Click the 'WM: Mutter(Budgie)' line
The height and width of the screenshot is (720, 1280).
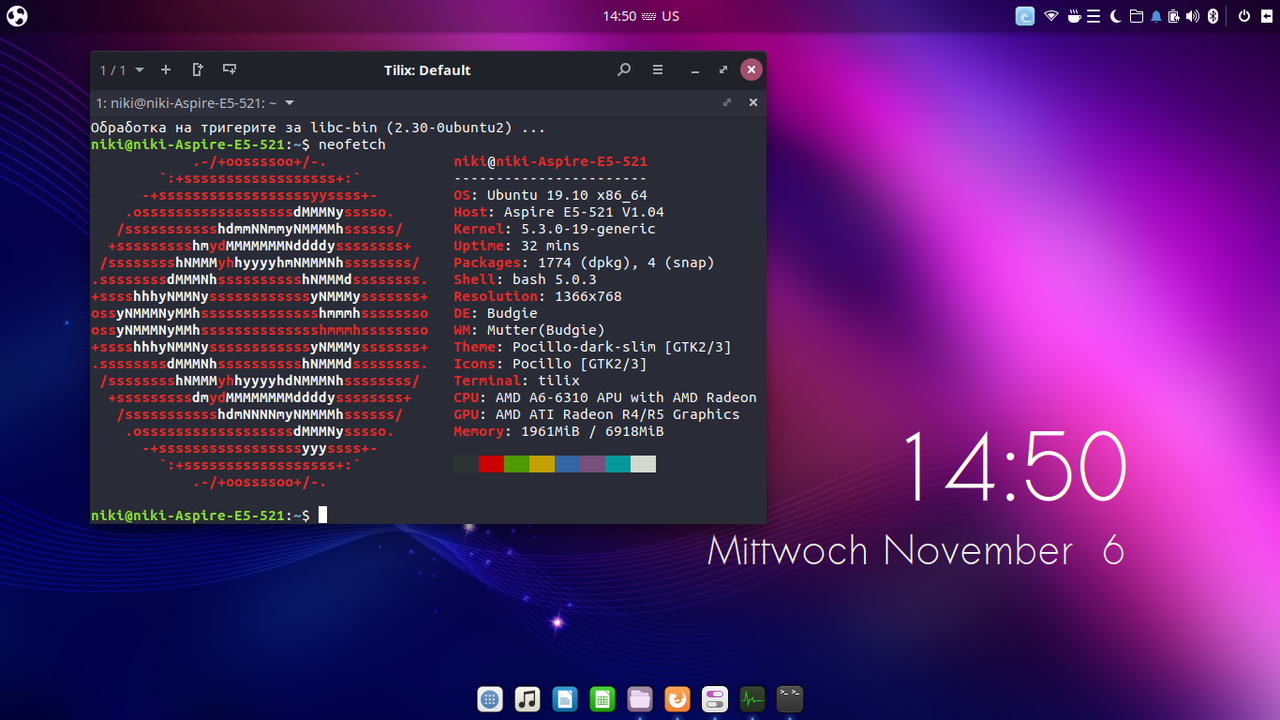pyautogui.click(x=529, y=330)
